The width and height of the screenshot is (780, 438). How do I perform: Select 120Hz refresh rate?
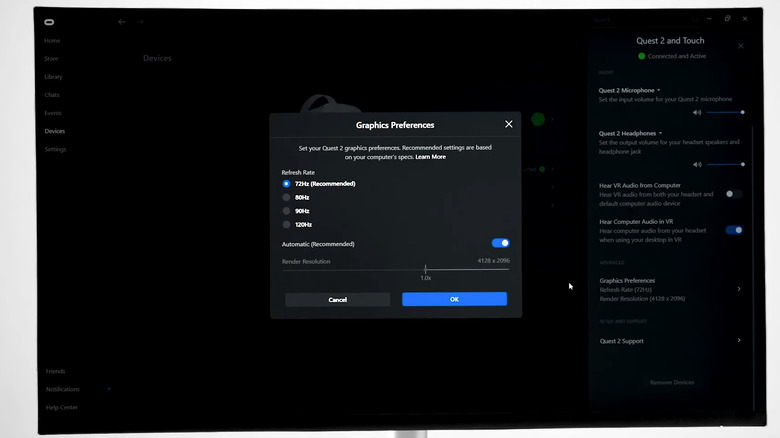tap(286, 224)
